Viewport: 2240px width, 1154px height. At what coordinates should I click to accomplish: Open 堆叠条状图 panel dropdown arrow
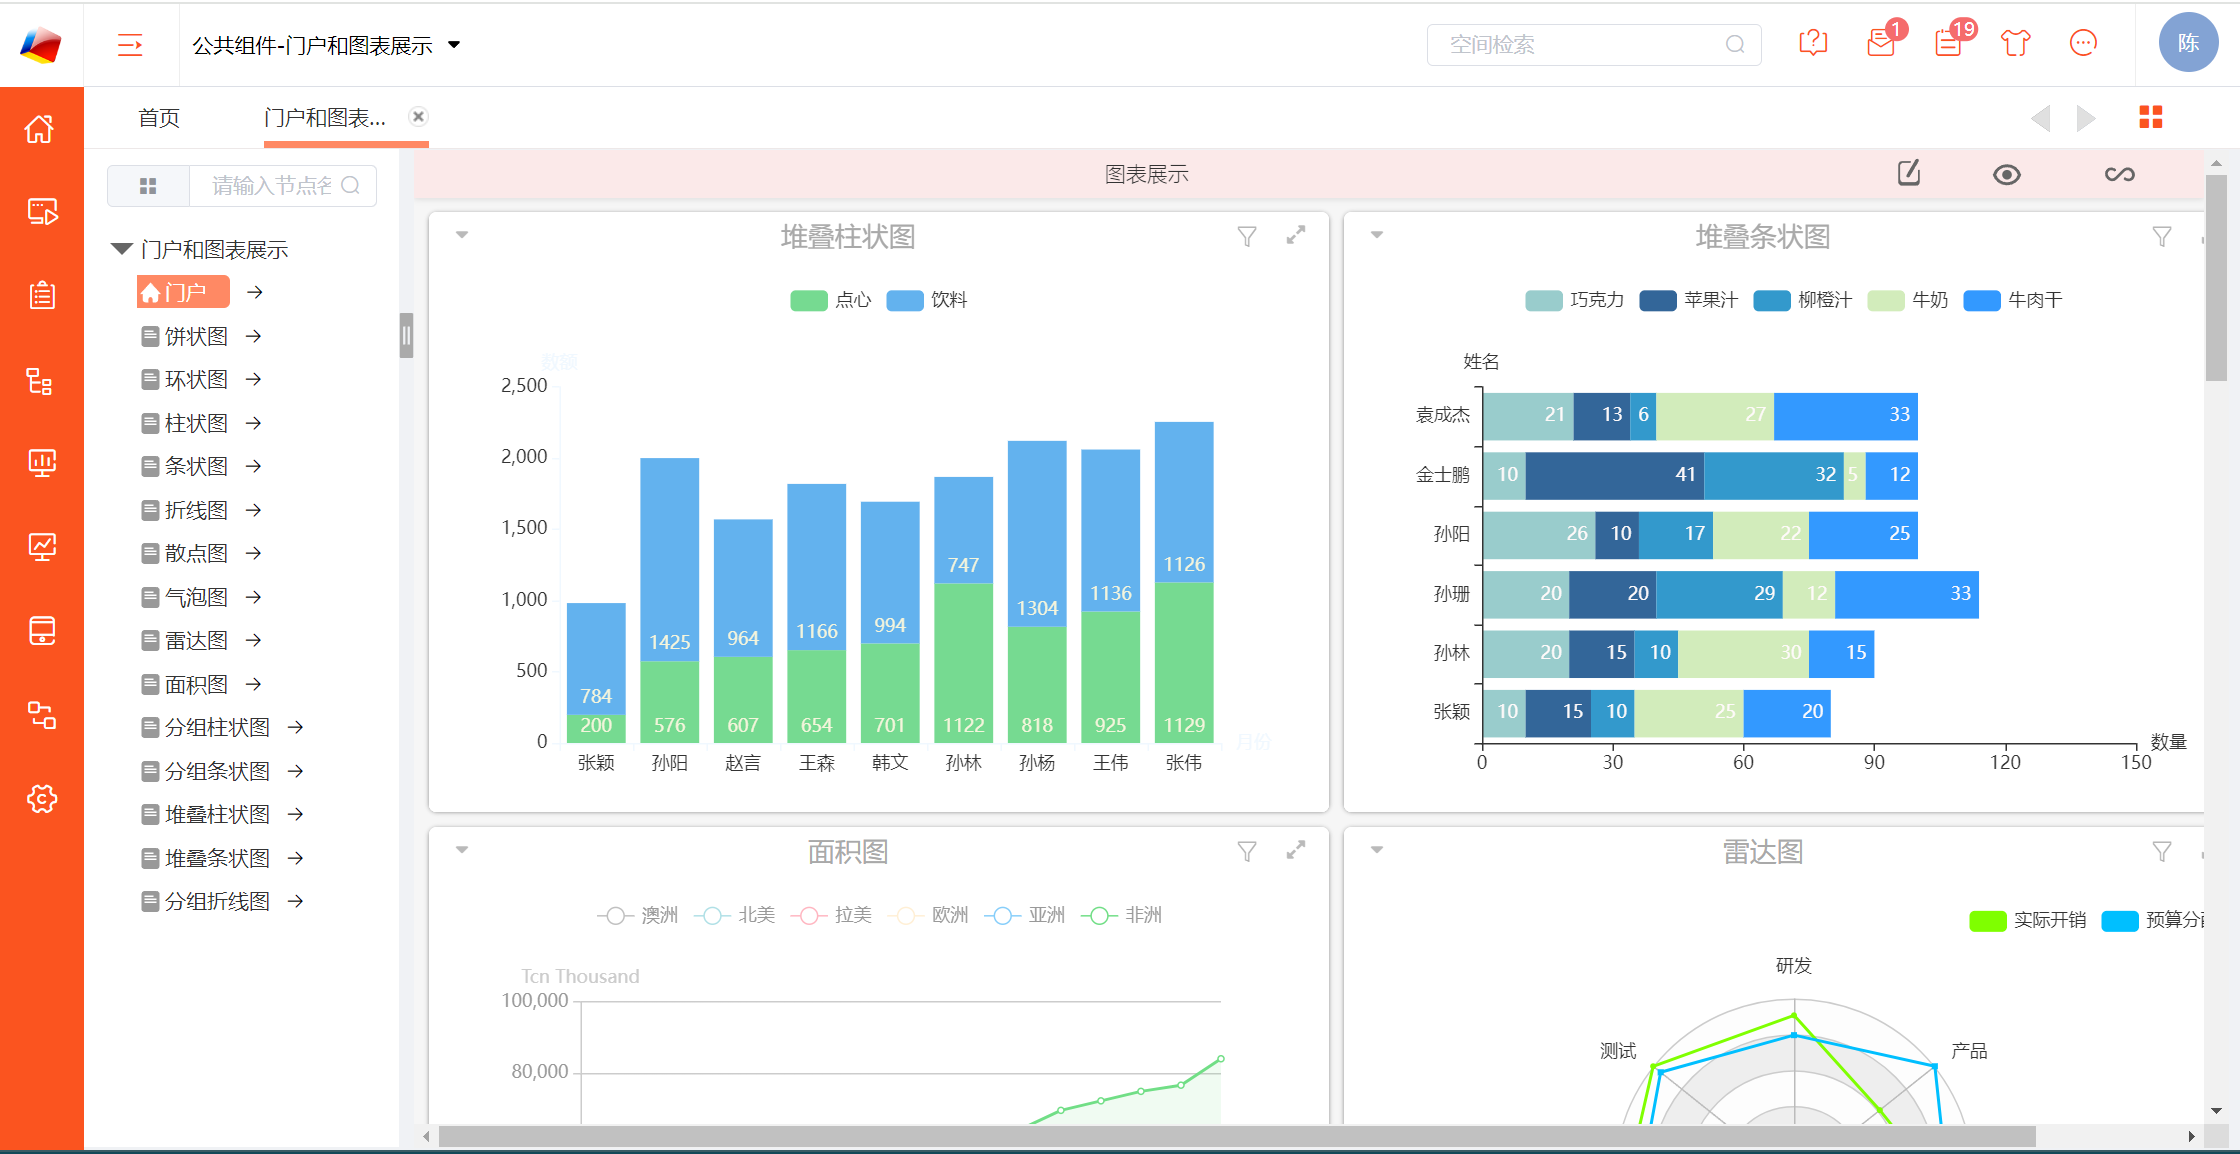(1377, 235)
